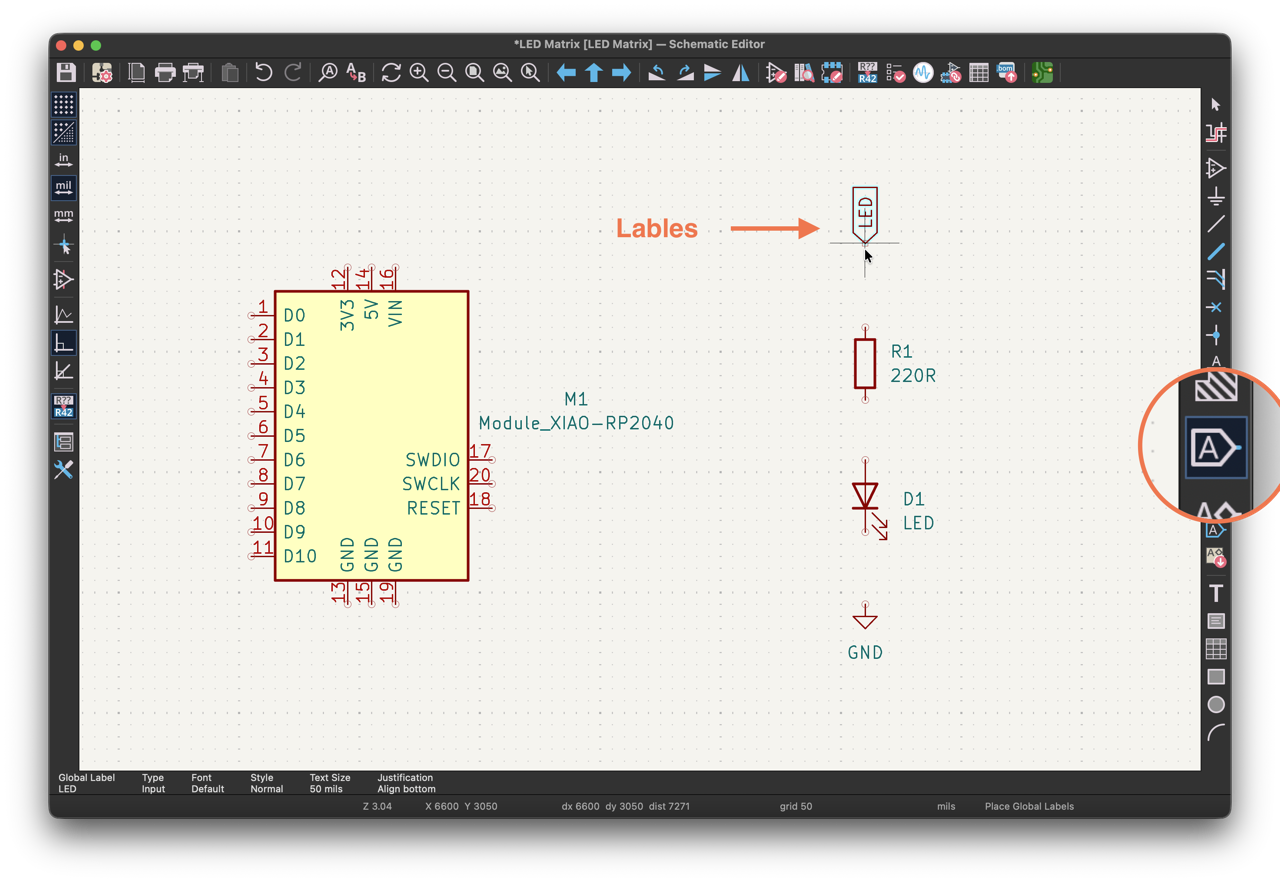Switch units to inches
Viewport: 1280px width, 883px height.
pyautogui.click(x=64, y=160)
